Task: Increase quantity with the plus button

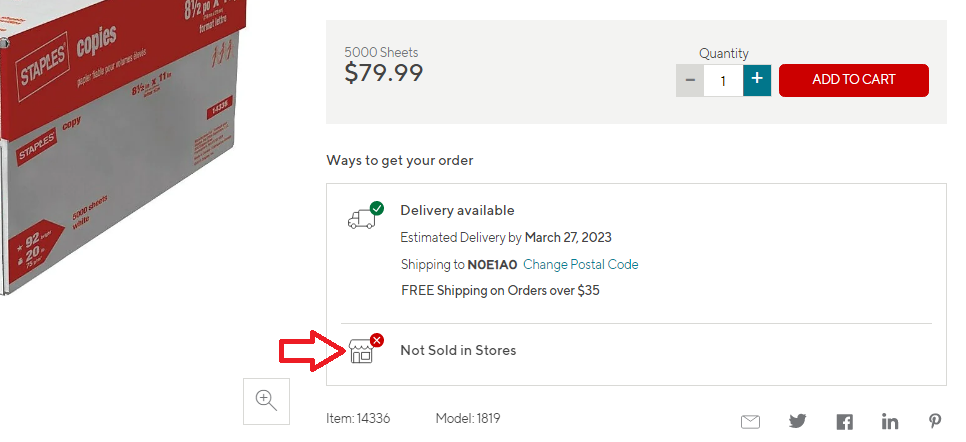Action: pyautogui.click(x=757, y=80)
